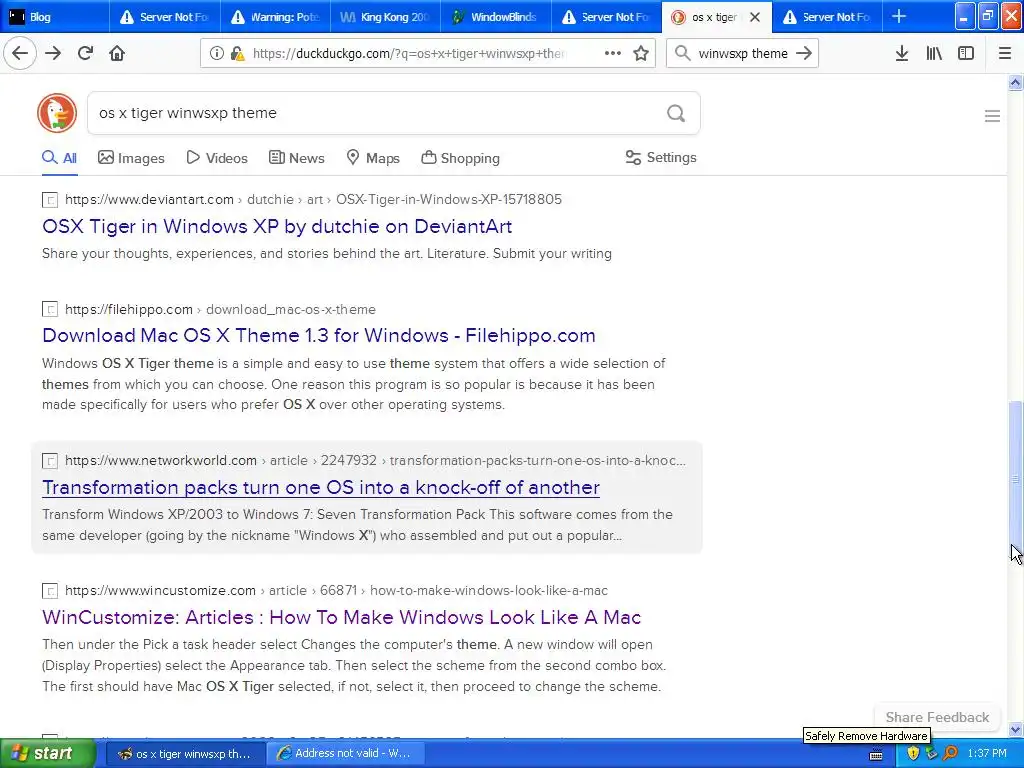Click the Windows start button
Screen dimensions: 1024x768
(47, 753)
